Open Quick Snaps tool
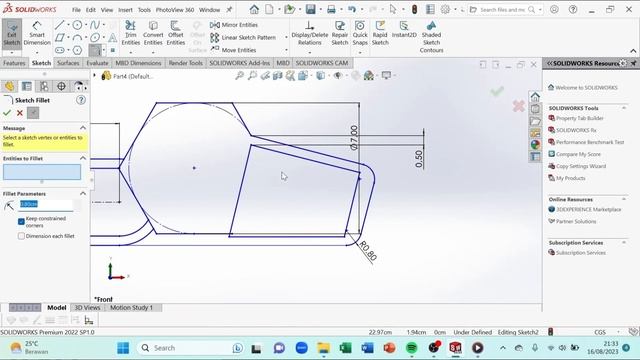Image resolution: width=640 pixels, height=360 pixels. [x=360, y=34]
